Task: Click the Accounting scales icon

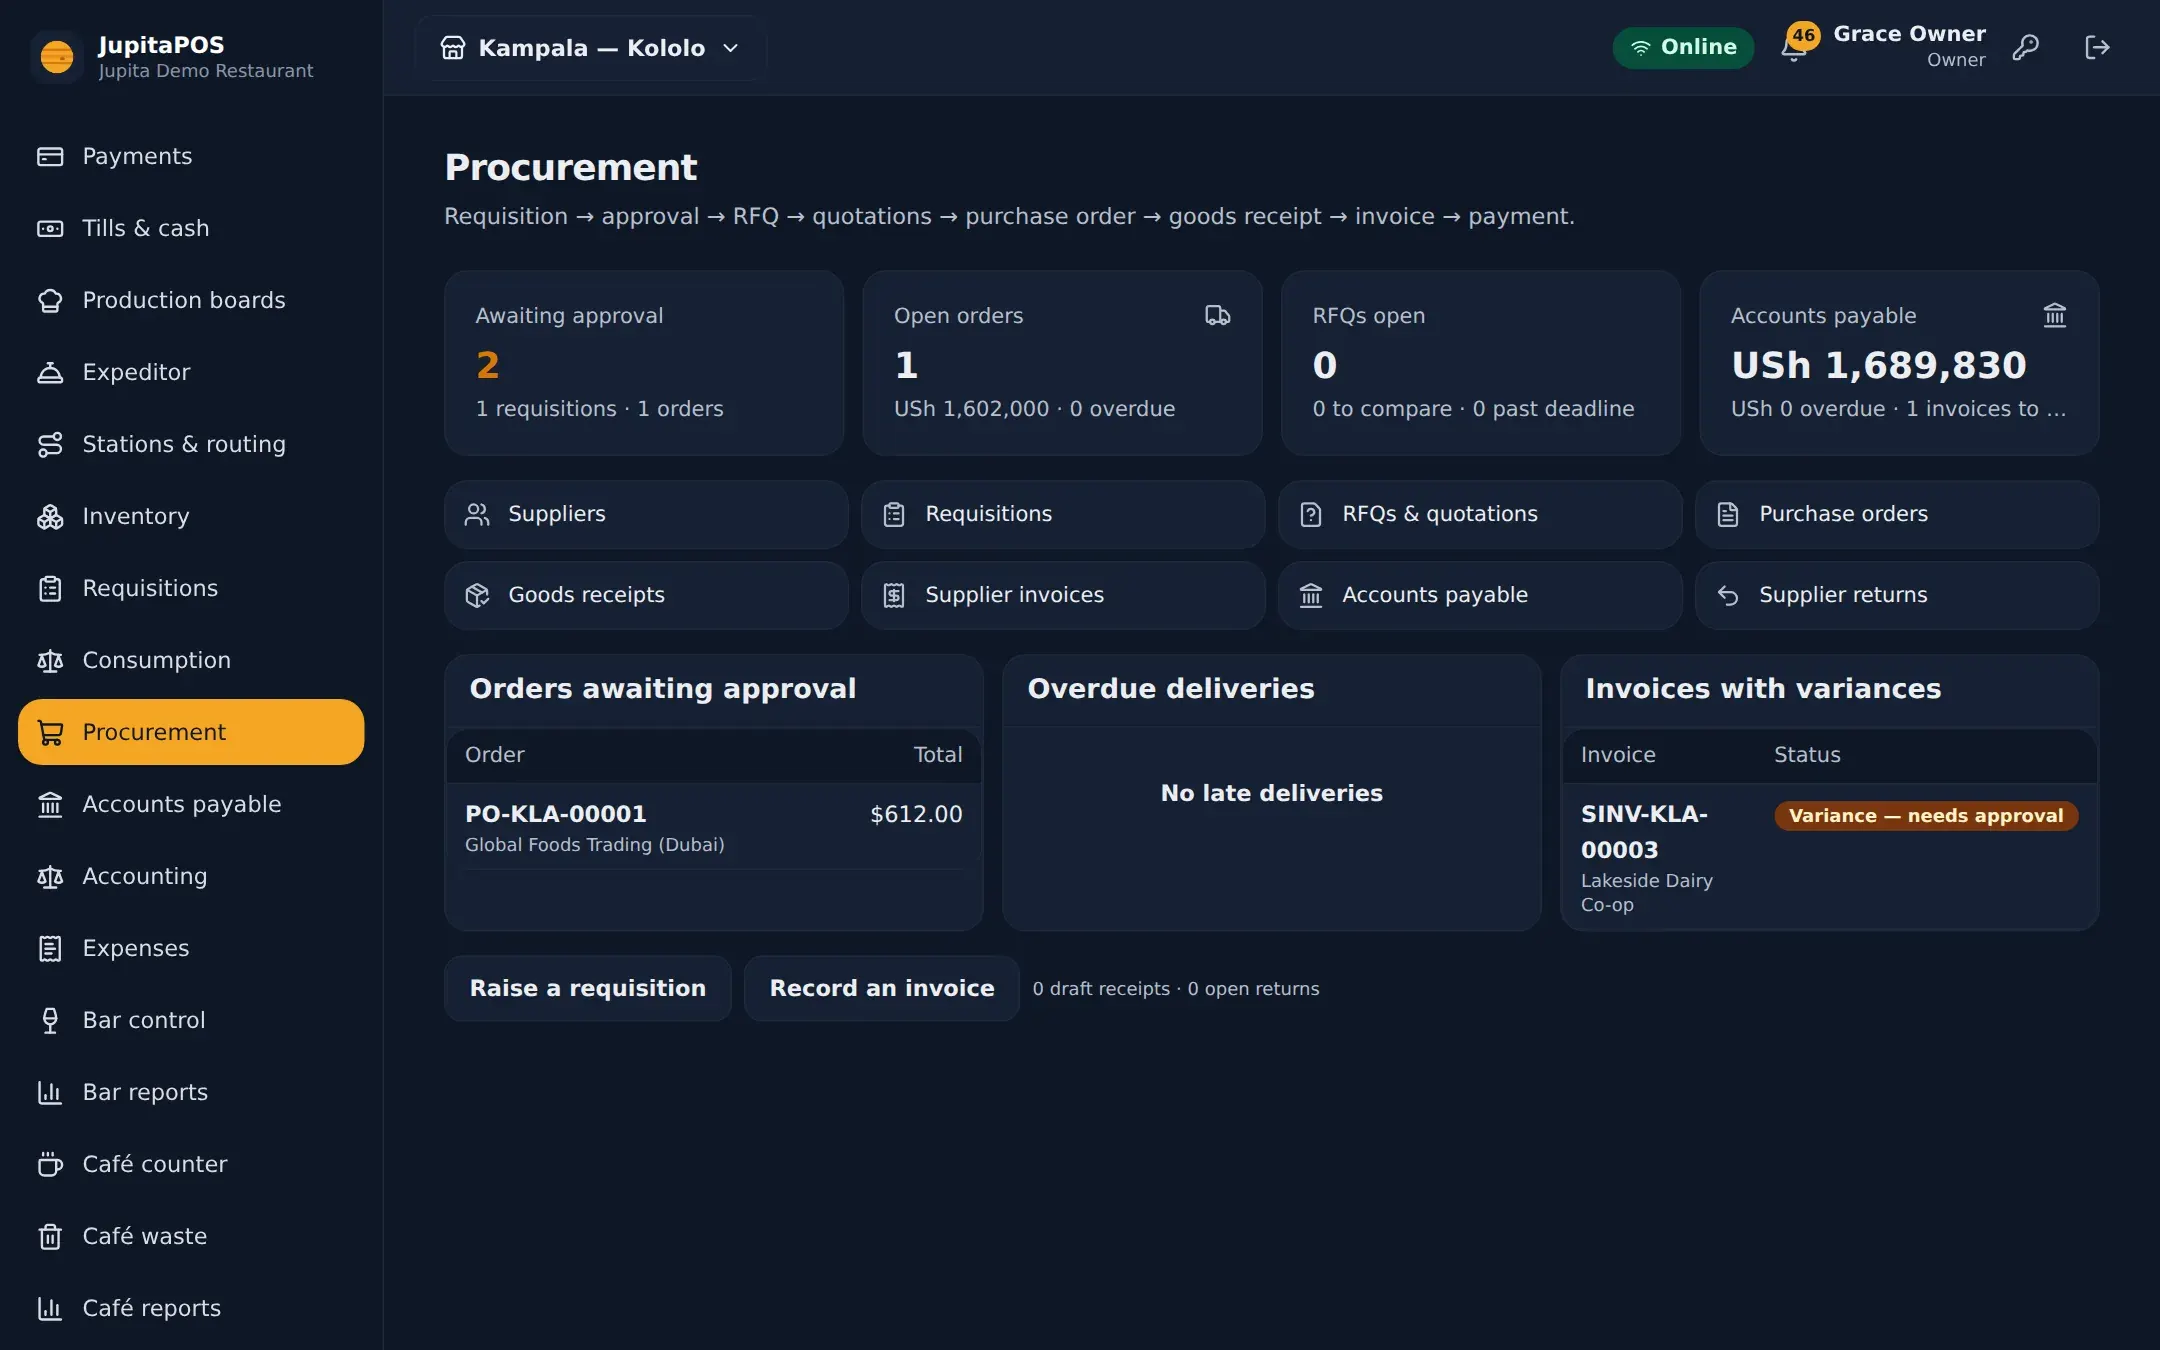Action: [x=50, y=876]
